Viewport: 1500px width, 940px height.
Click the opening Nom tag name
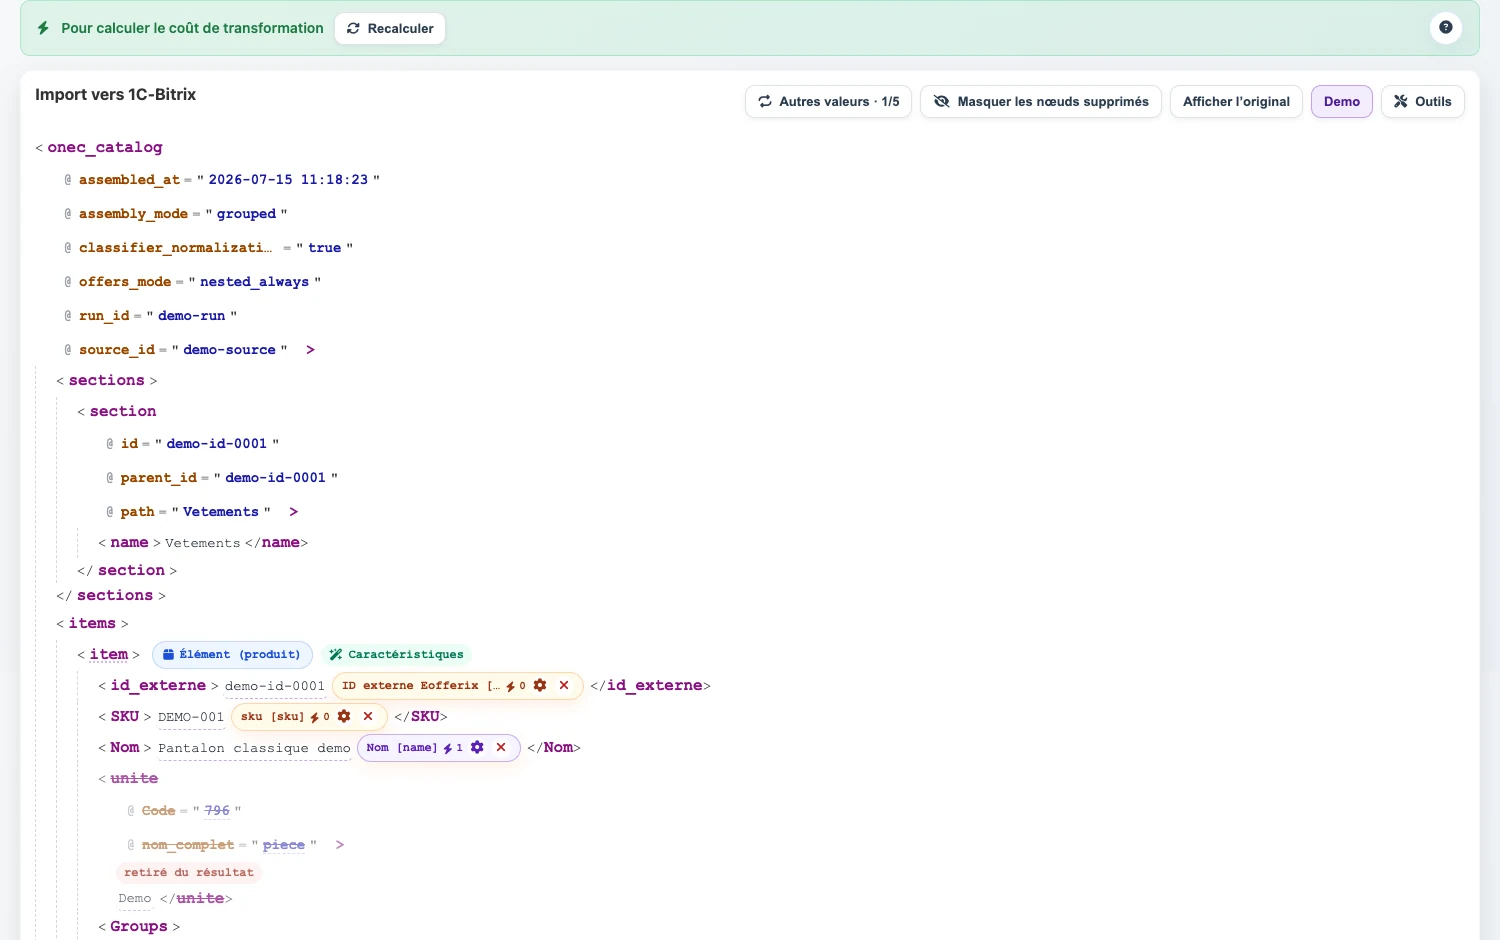click(125, 747)
